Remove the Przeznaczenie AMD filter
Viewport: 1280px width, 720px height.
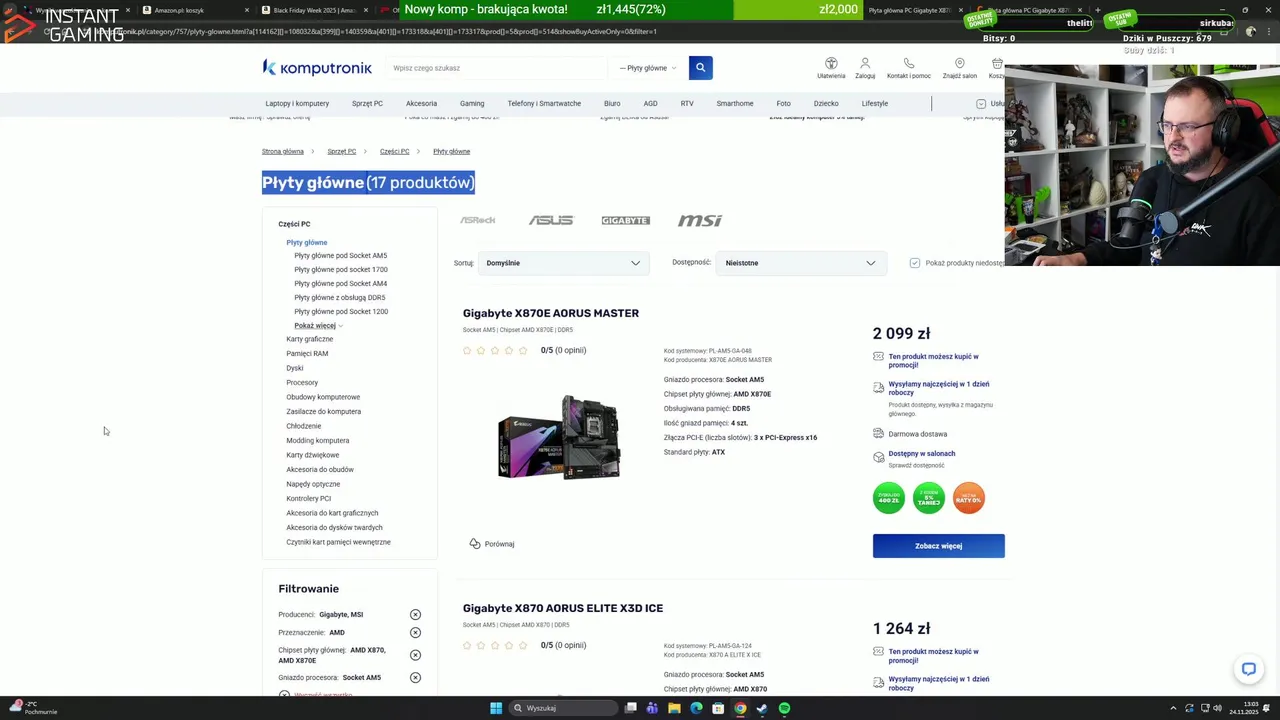coord(415,633)
